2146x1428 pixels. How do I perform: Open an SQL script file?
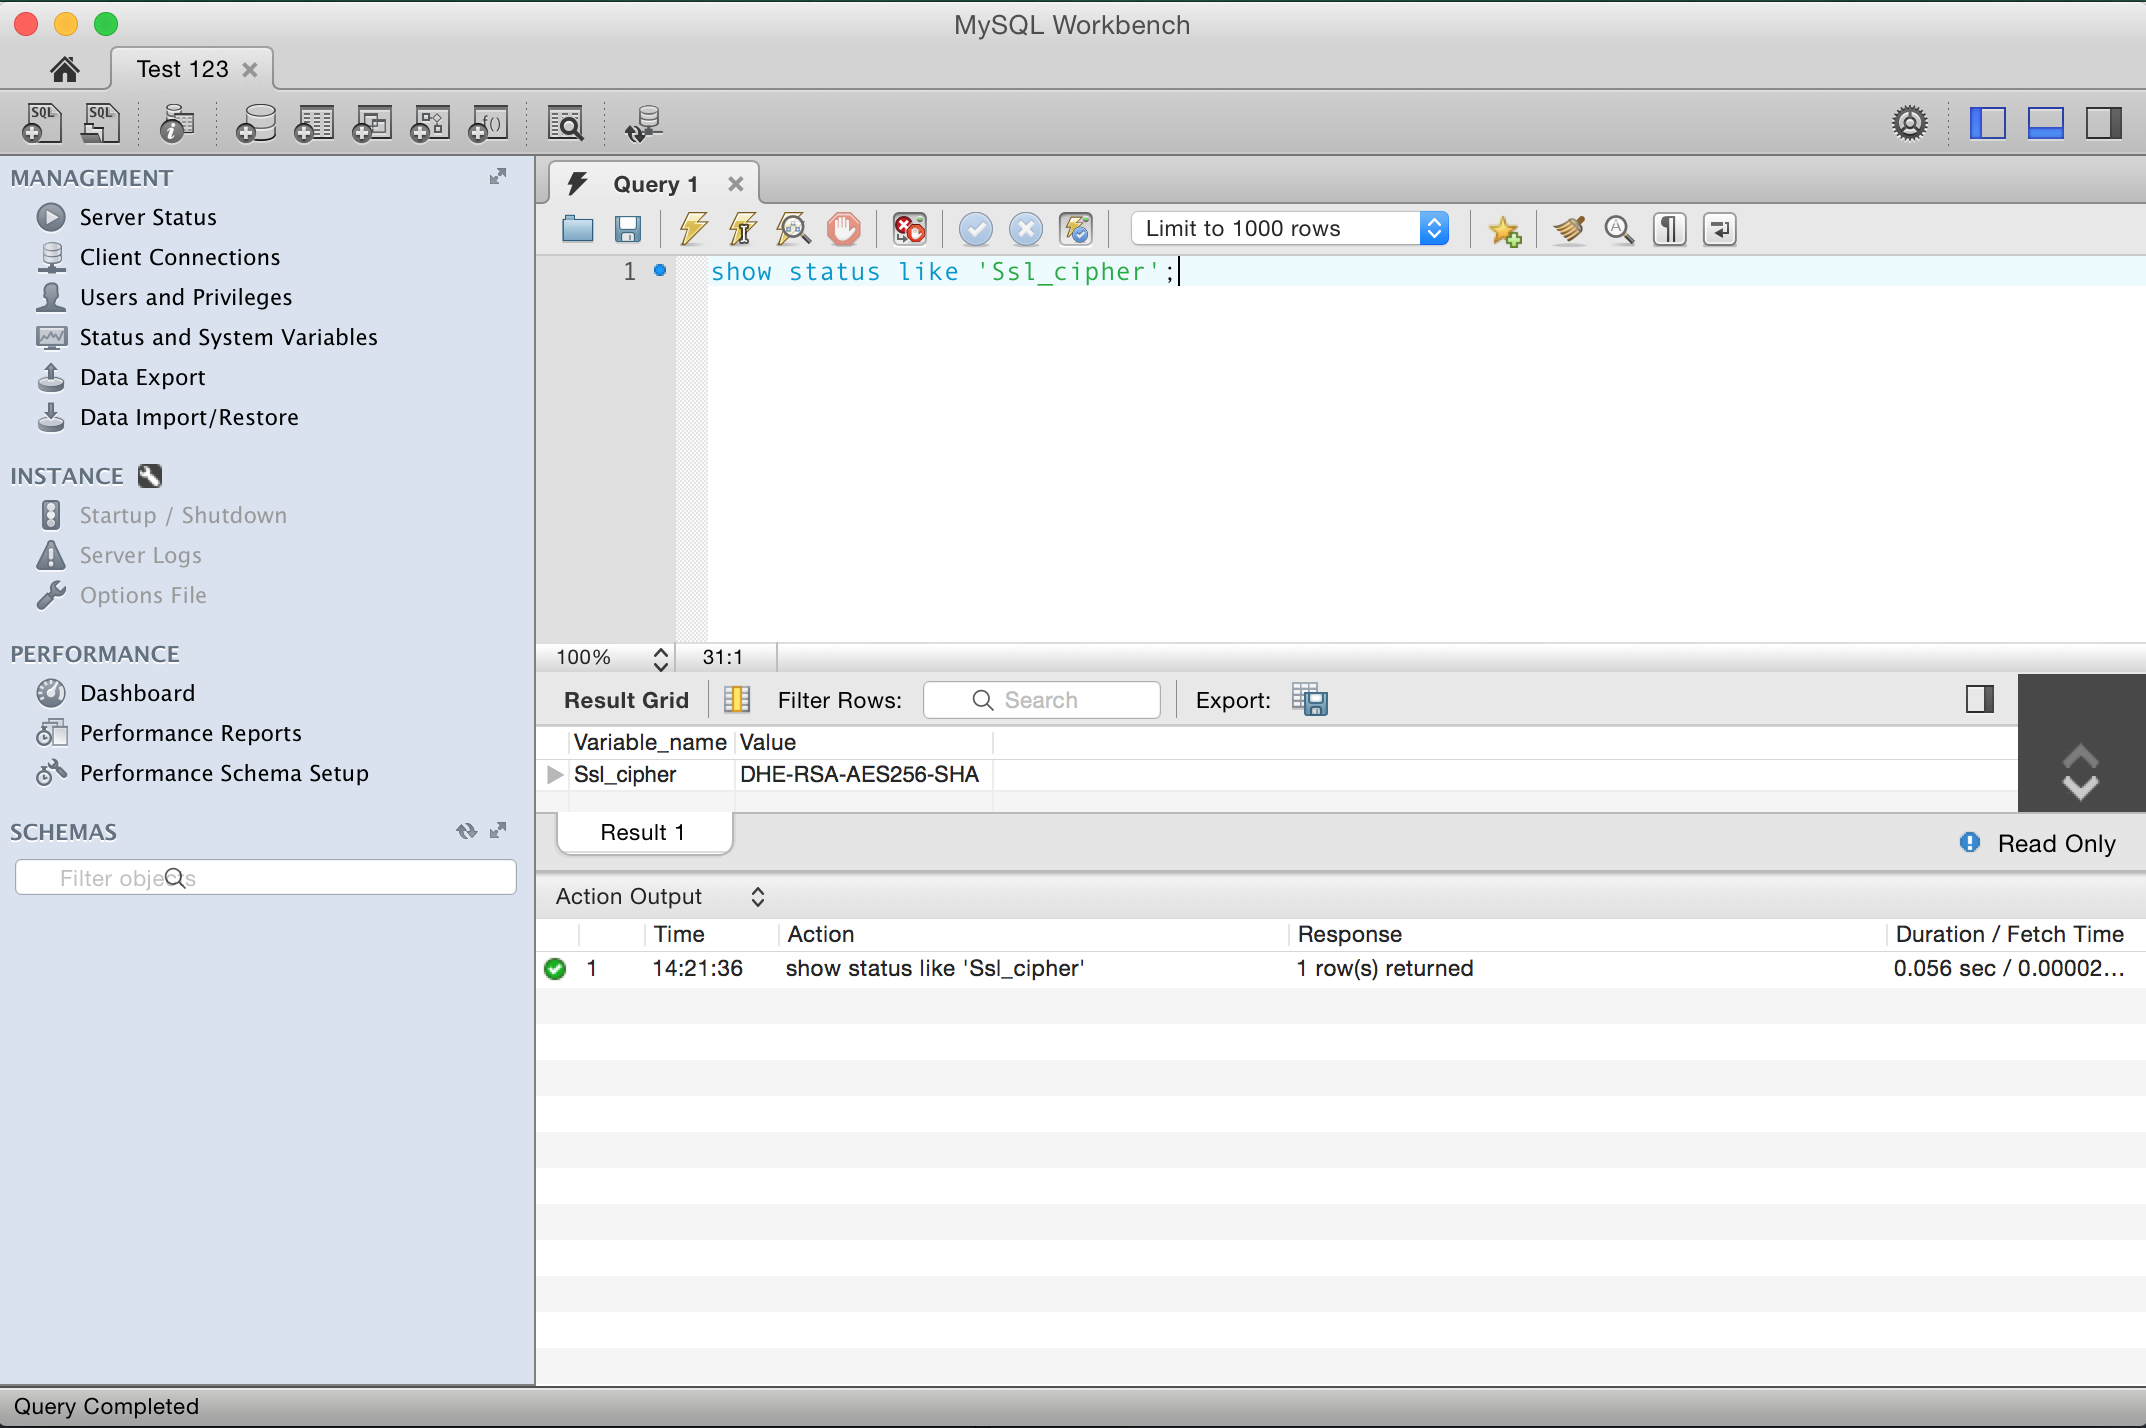pos(101,122)
